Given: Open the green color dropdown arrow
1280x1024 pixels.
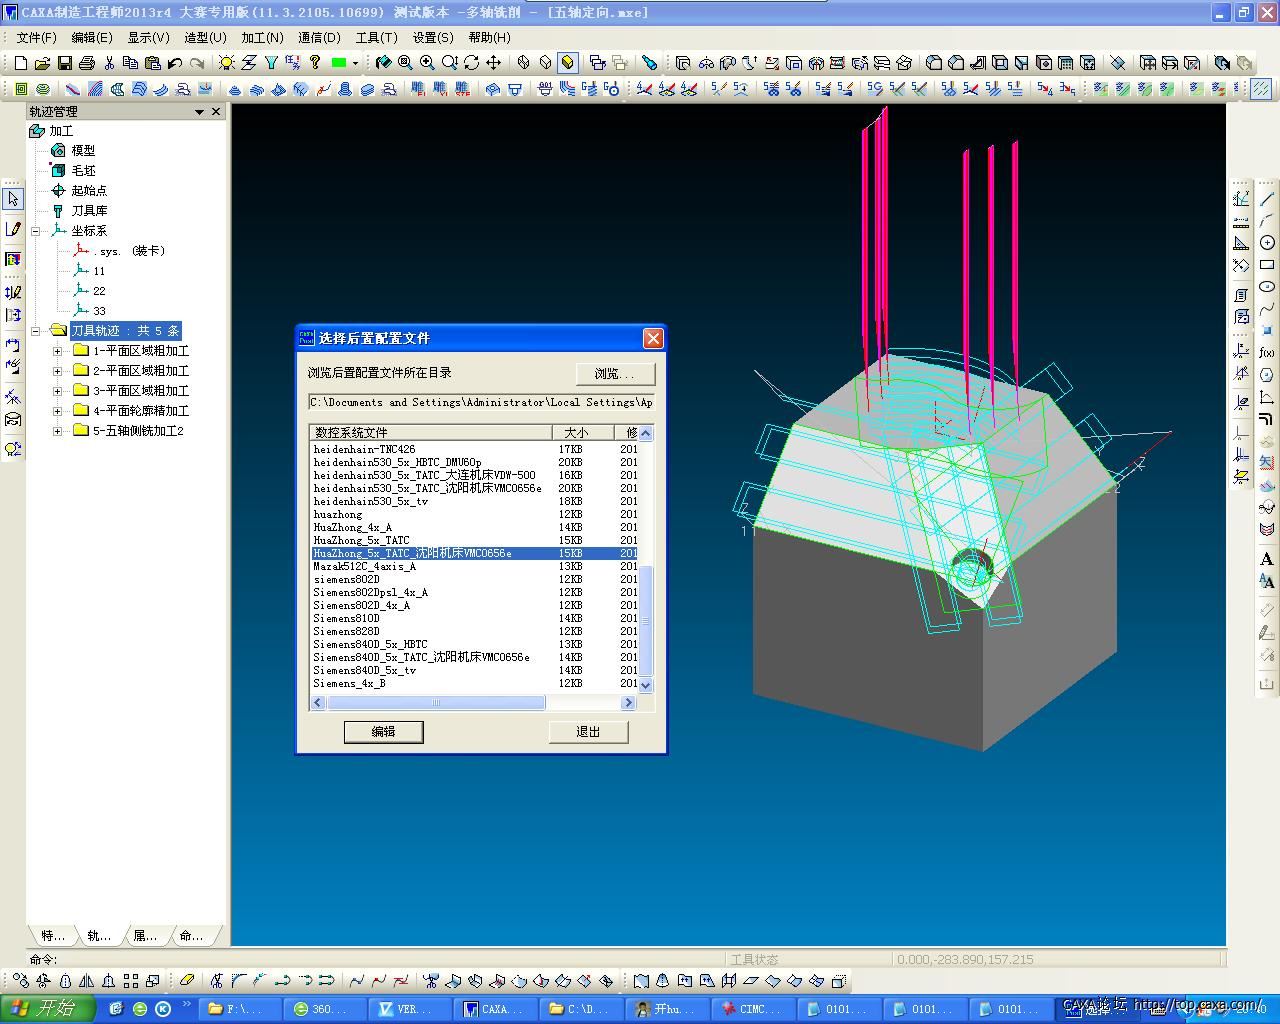Looking at the screenshot, I should [355, 63].
